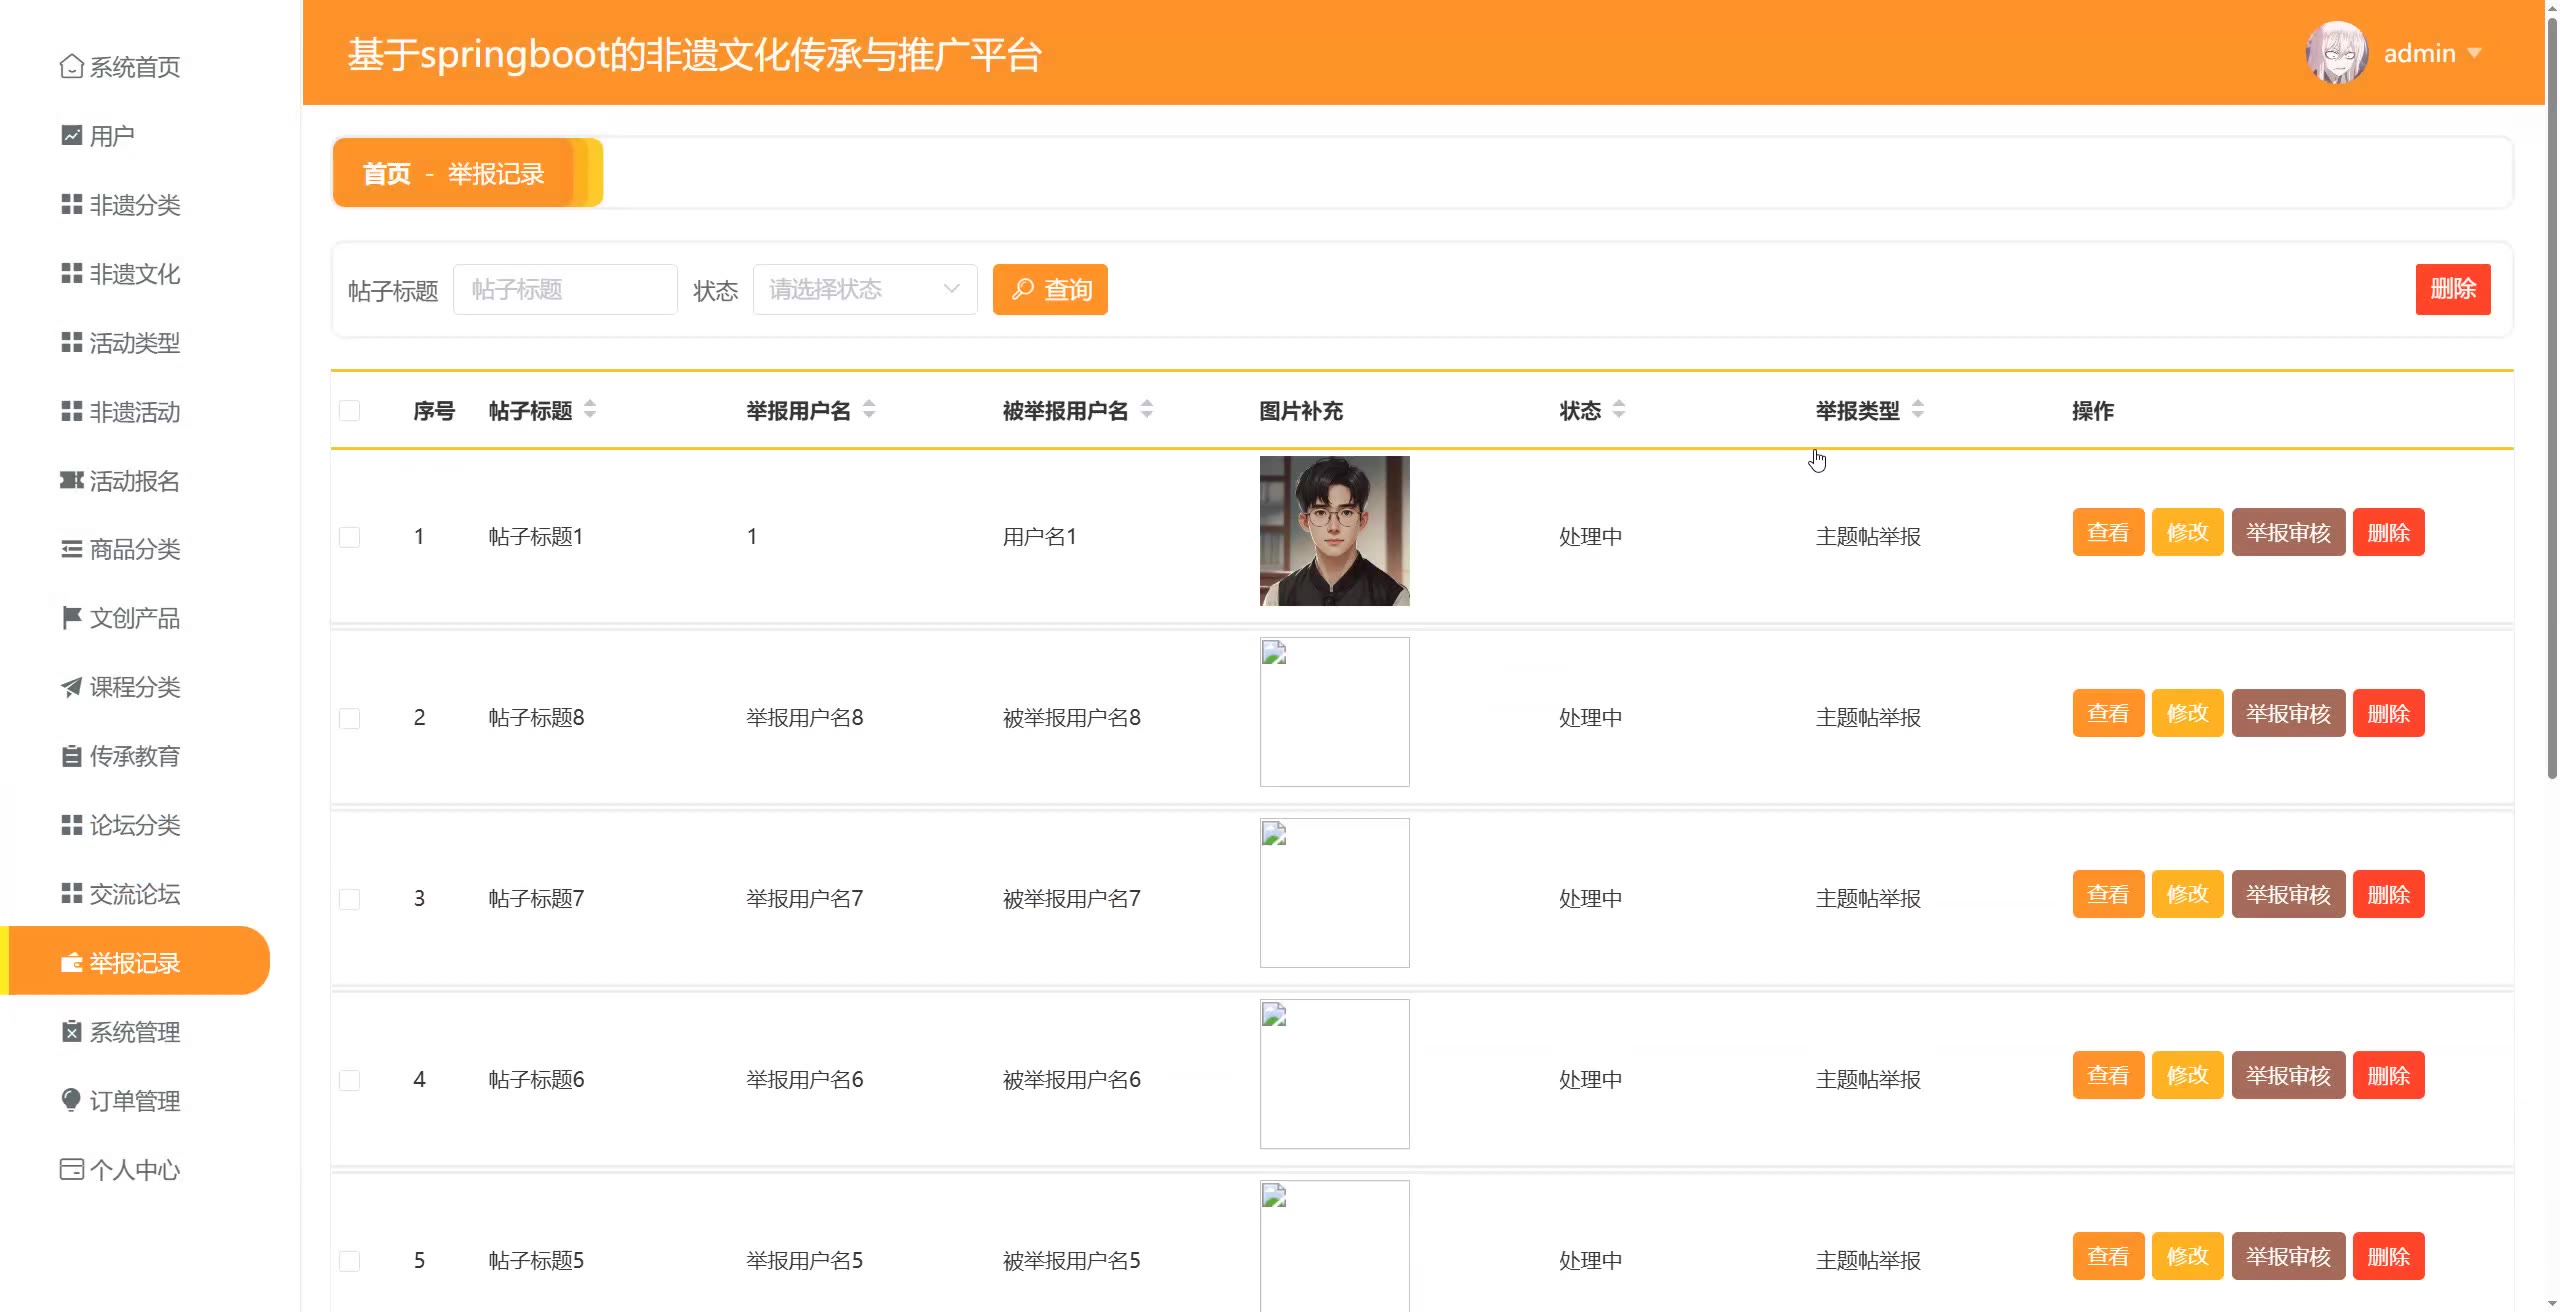Click the admin avatar picture

point(2336,53)
